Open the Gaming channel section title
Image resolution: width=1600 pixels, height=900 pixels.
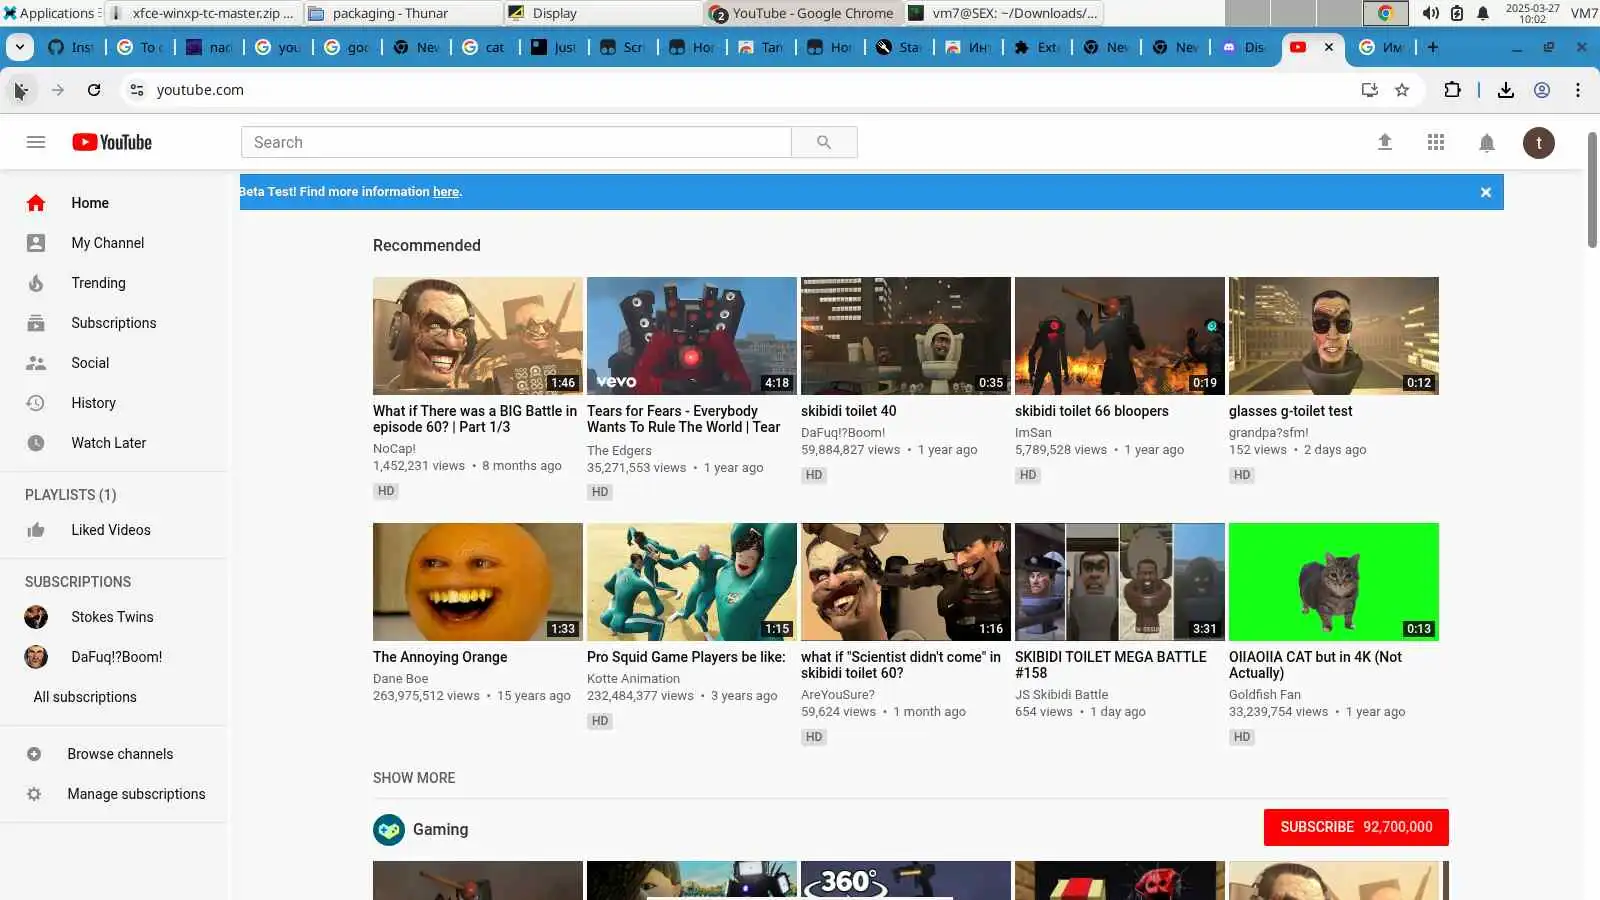click(x=440, y=829)
